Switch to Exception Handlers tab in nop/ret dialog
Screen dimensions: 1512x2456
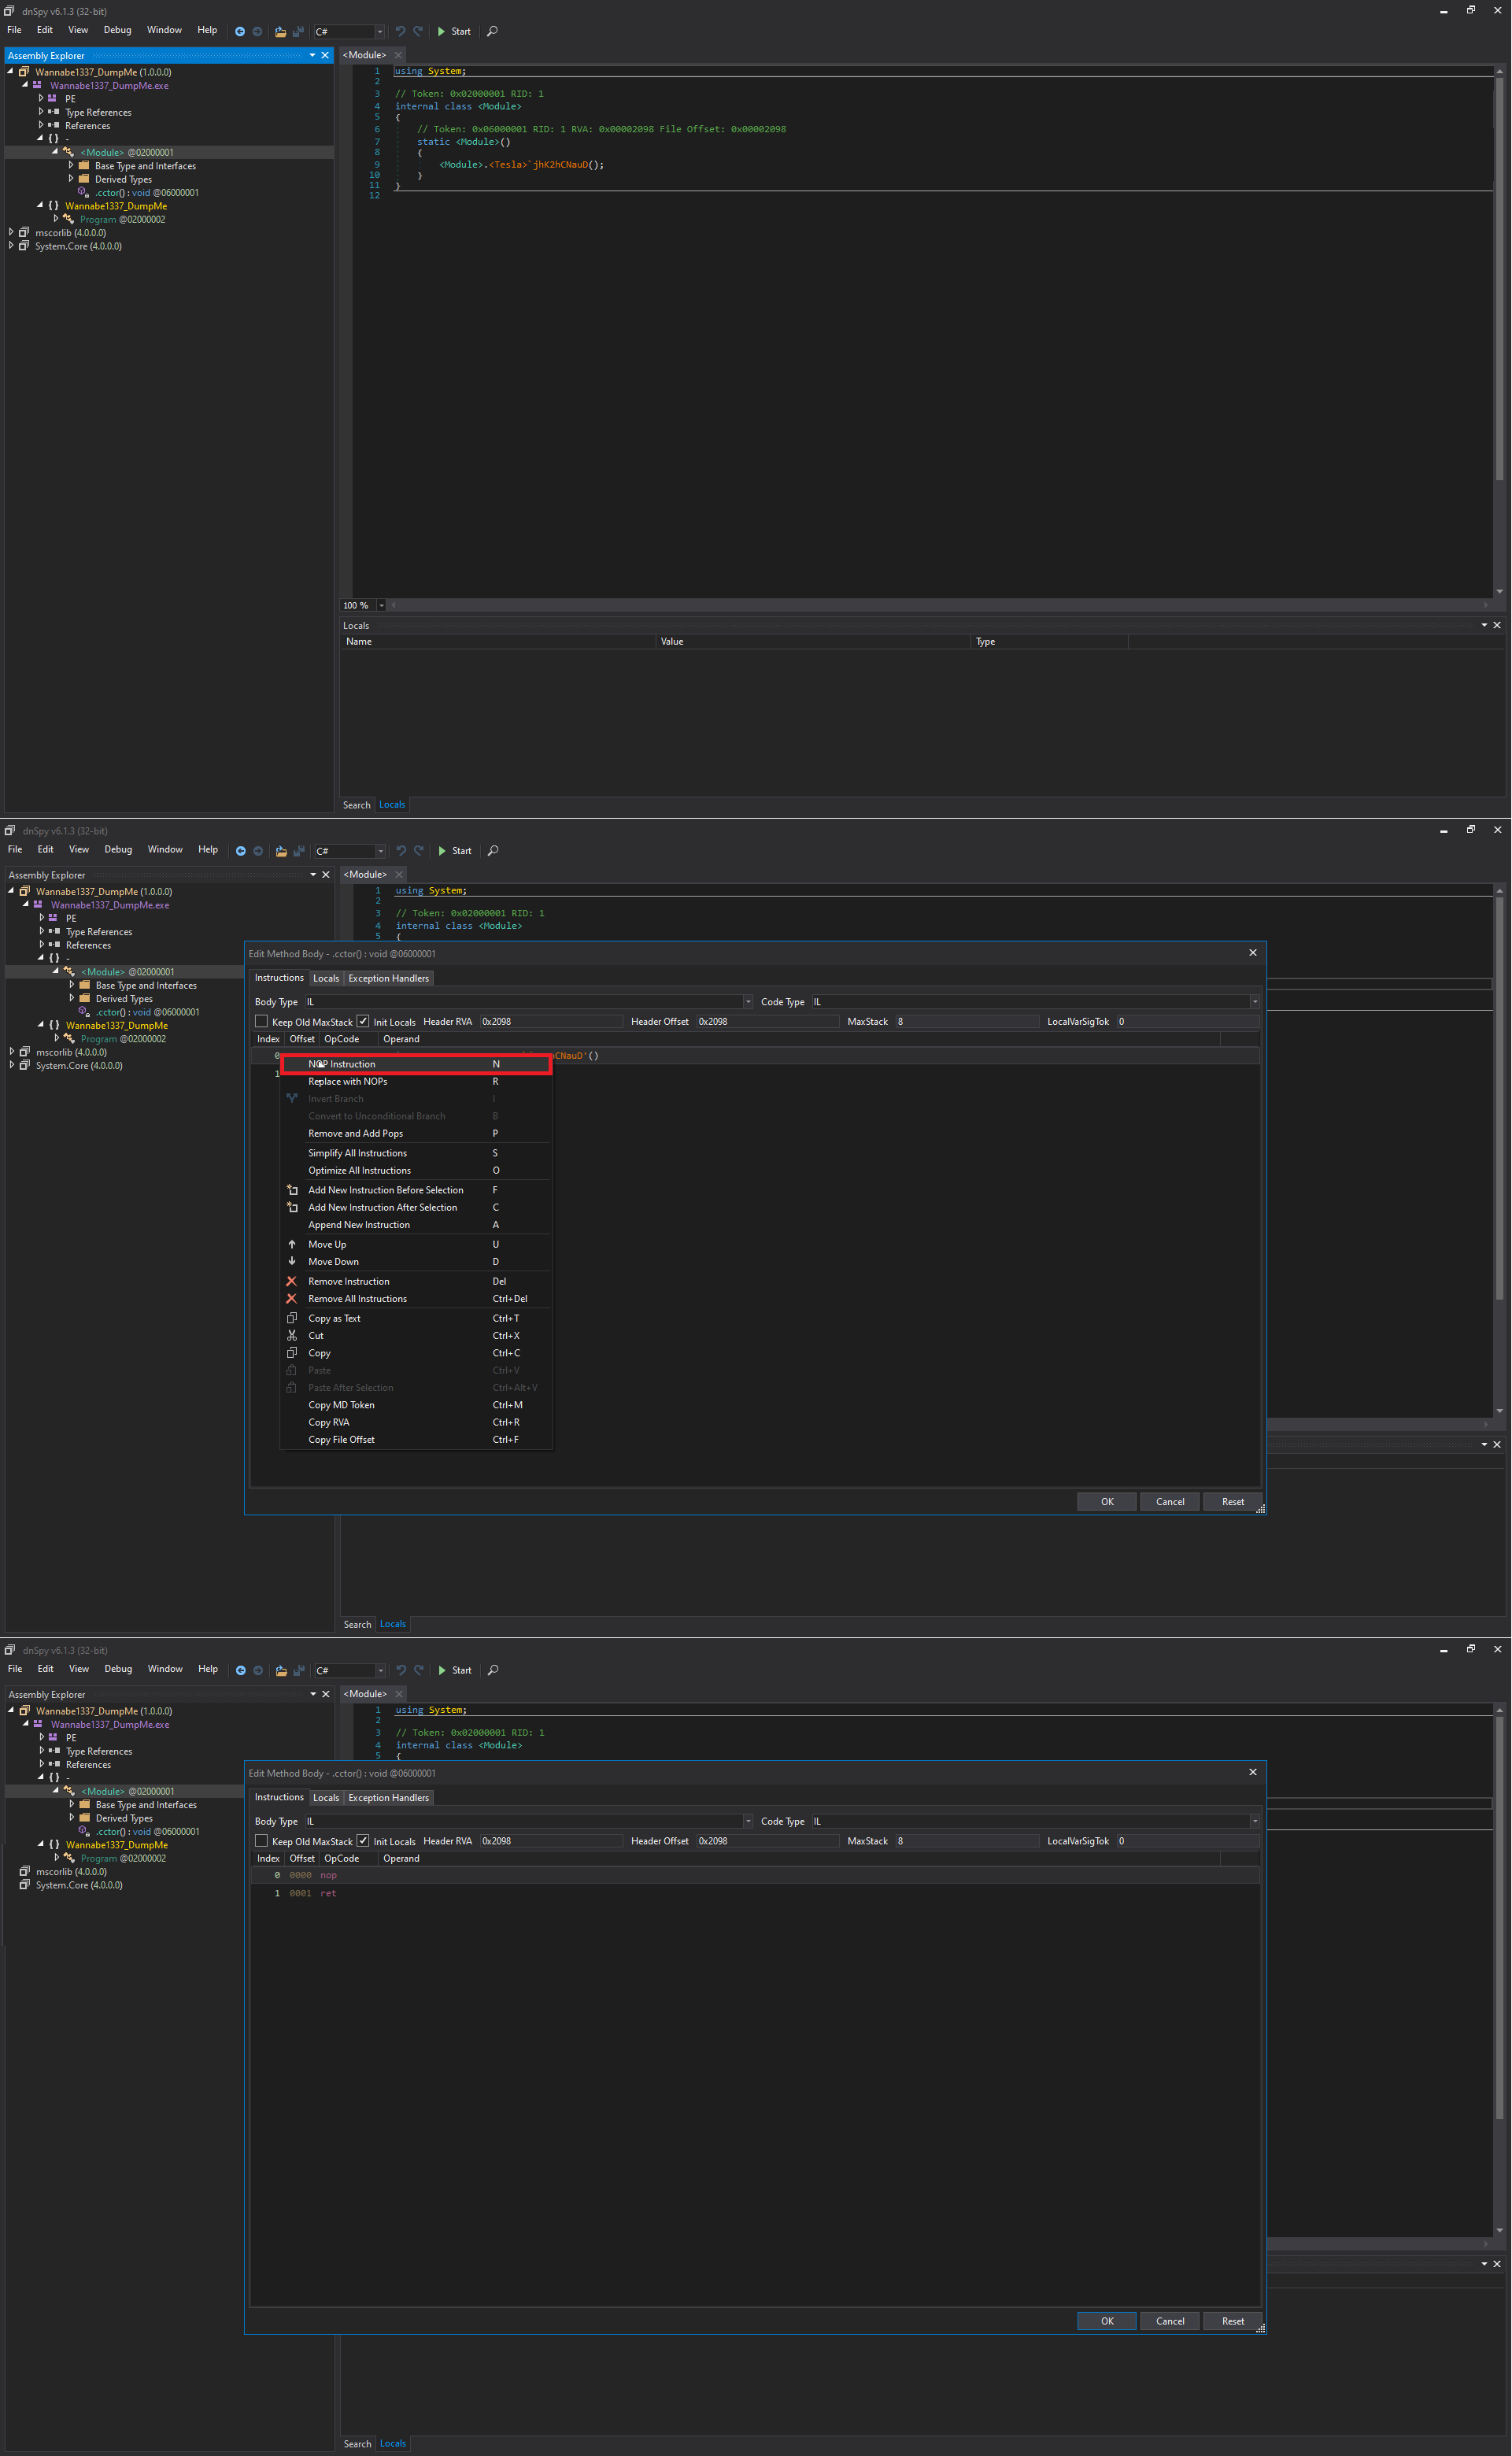tap(388, 1798)
